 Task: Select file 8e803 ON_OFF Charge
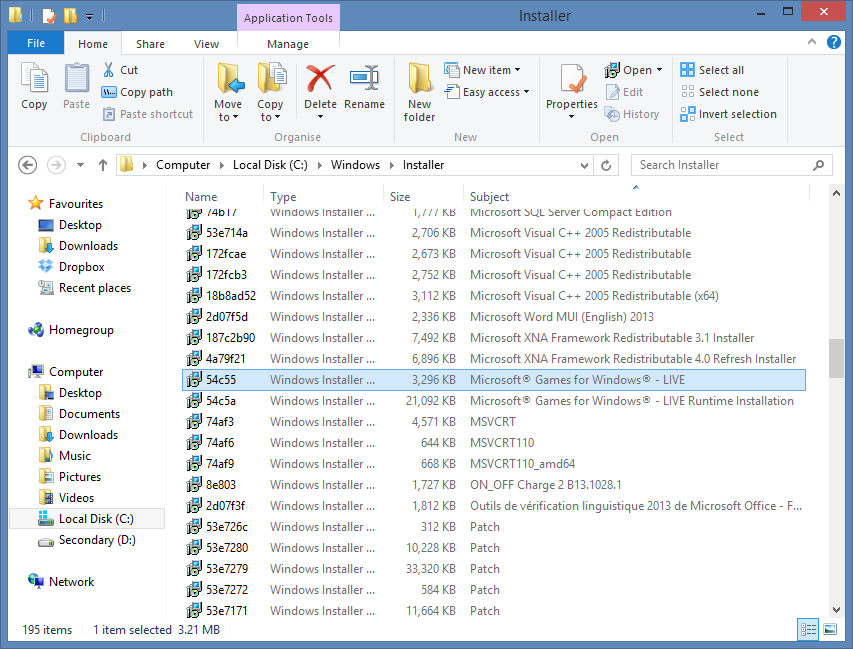(493, 485)
